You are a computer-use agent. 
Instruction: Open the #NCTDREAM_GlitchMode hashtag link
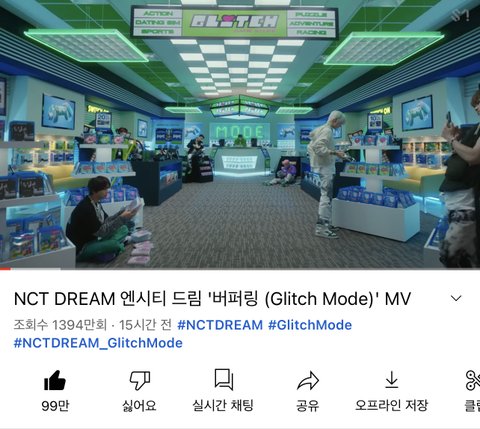[98, 343]
